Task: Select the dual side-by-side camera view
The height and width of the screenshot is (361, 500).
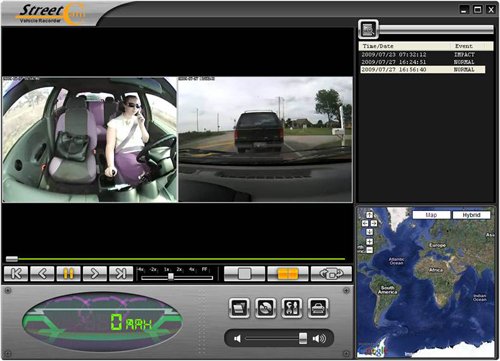Action: tap(288, 274)
